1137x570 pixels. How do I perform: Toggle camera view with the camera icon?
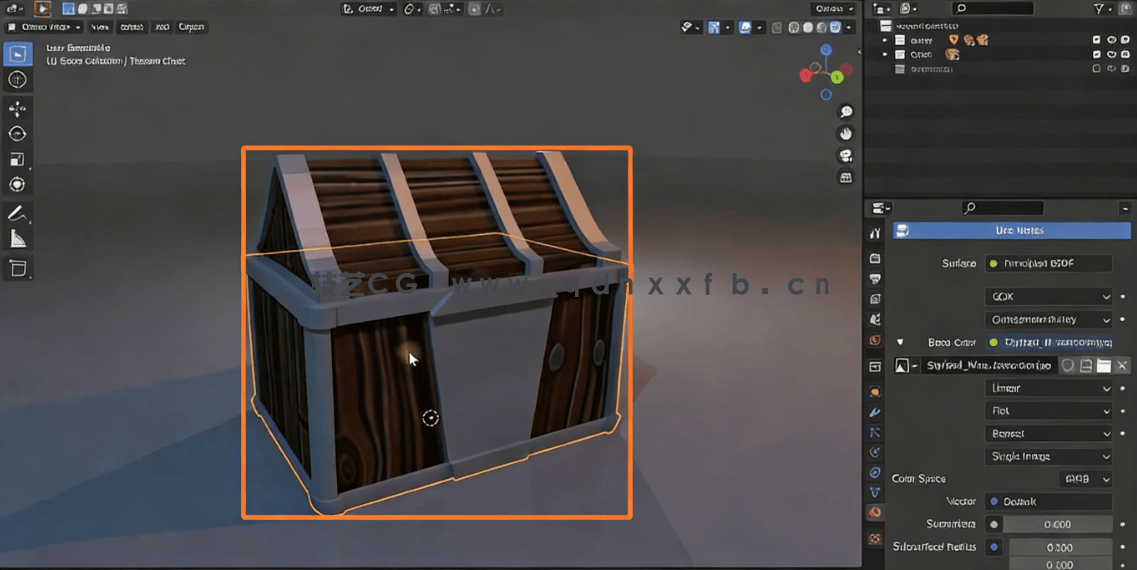845,155
